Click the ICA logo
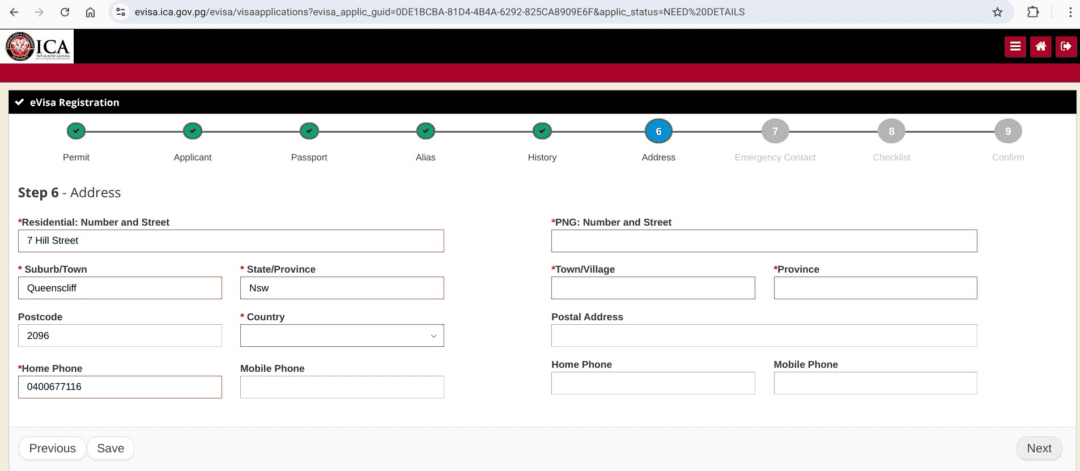 38,47
